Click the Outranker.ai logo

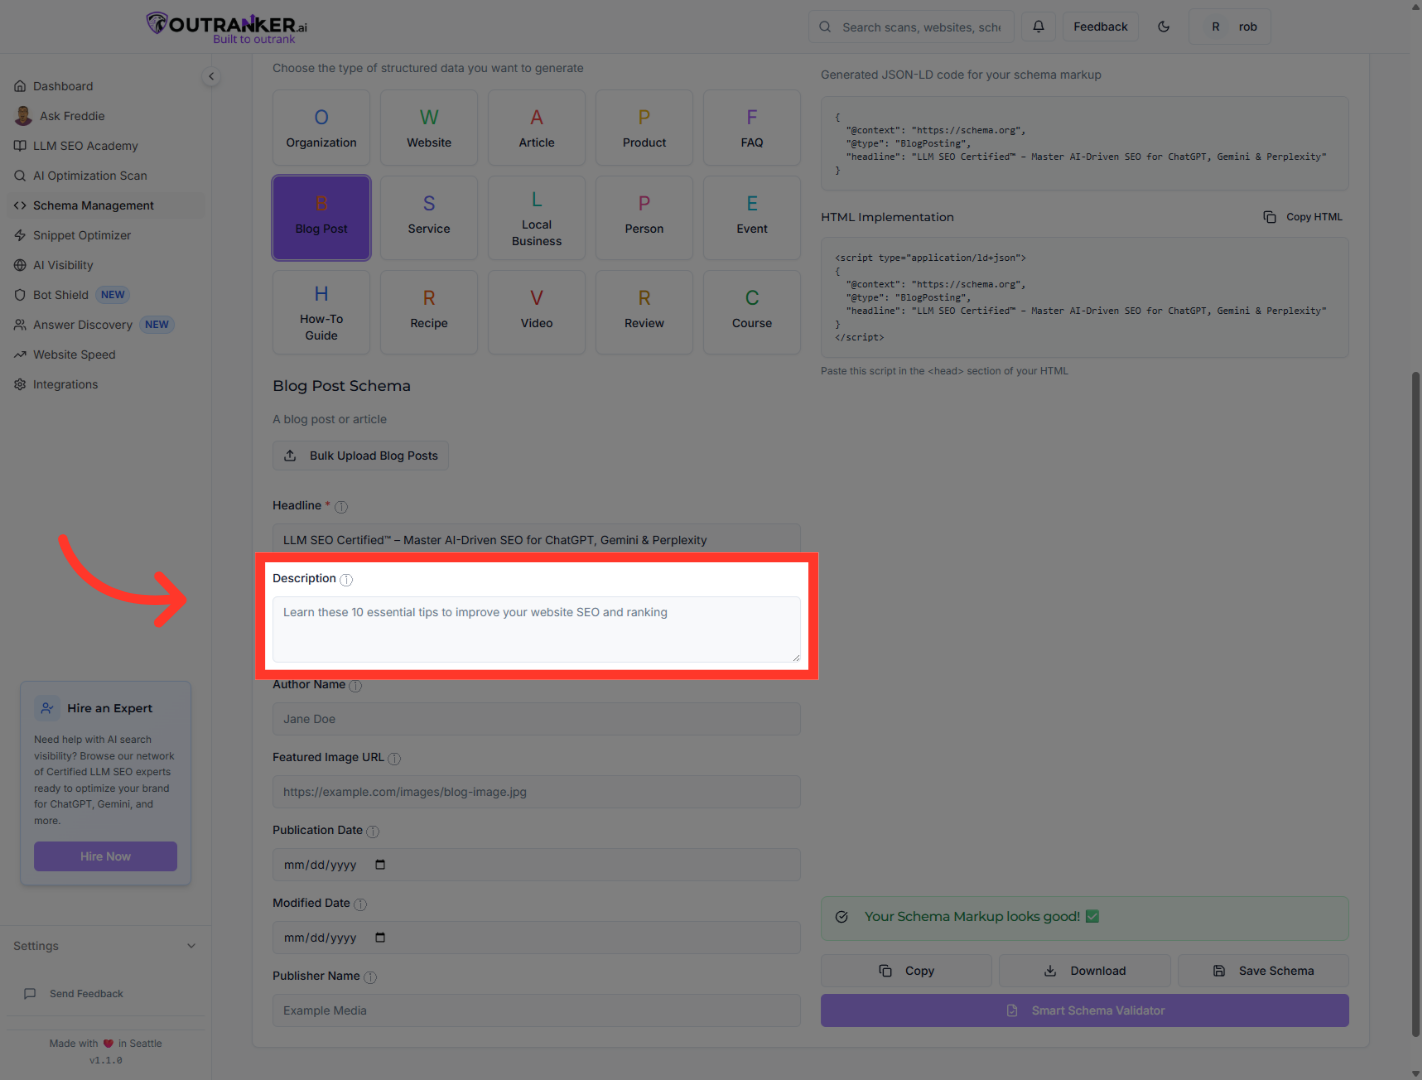point(227,27)
